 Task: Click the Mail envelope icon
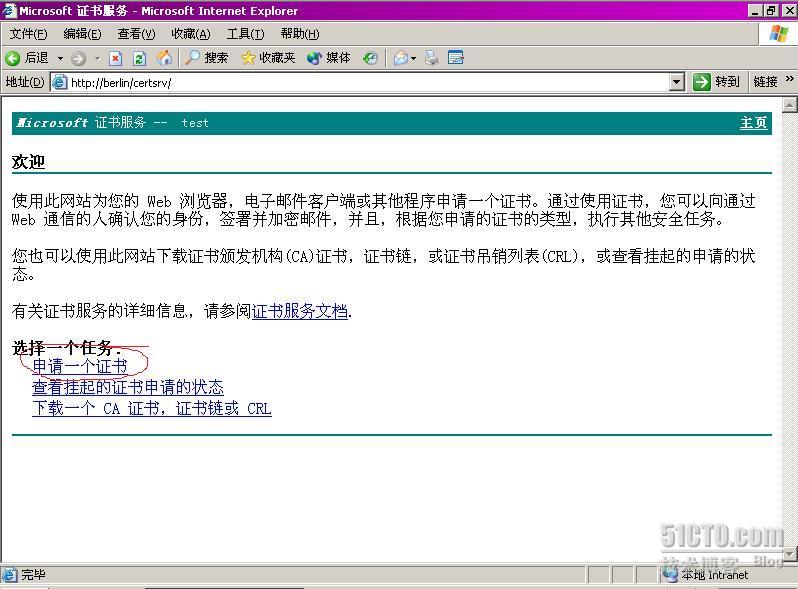(401, 58)
